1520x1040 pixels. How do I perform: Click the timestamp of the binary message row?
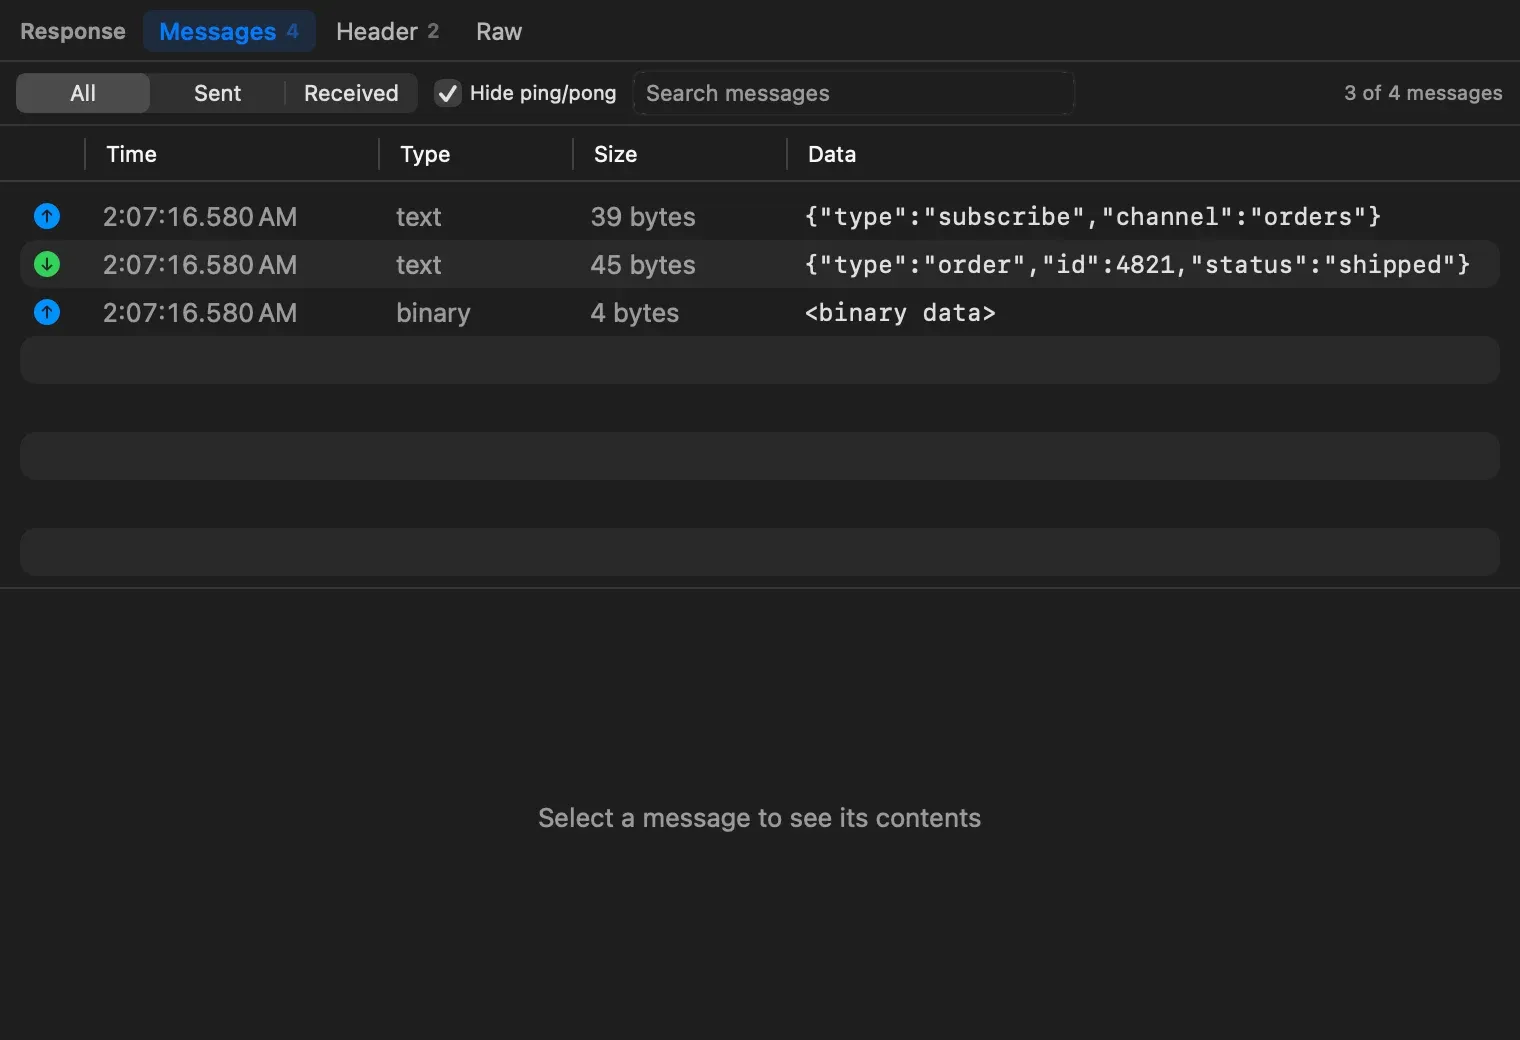200,312
